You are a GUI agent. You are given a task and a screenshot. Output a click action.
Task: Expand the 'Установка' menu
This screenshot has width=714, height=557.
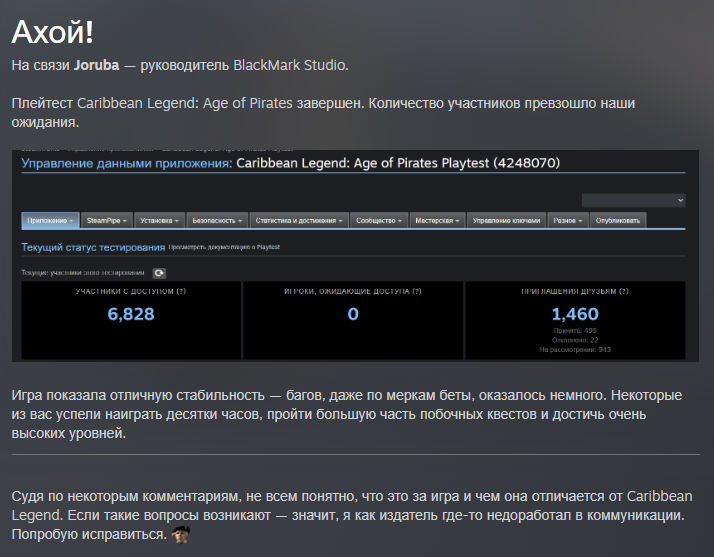[x=159, y=220]
